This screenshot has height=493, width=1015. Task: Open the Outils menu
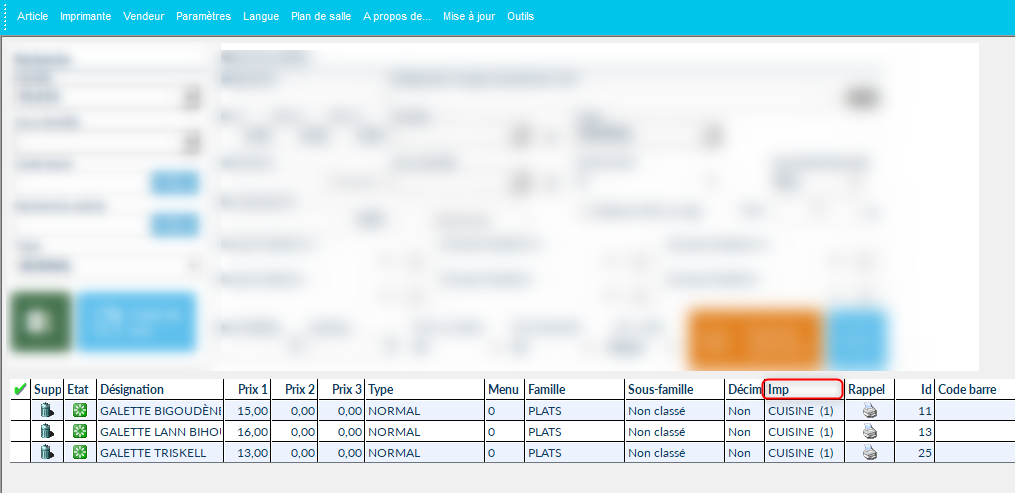pos(521,17)
